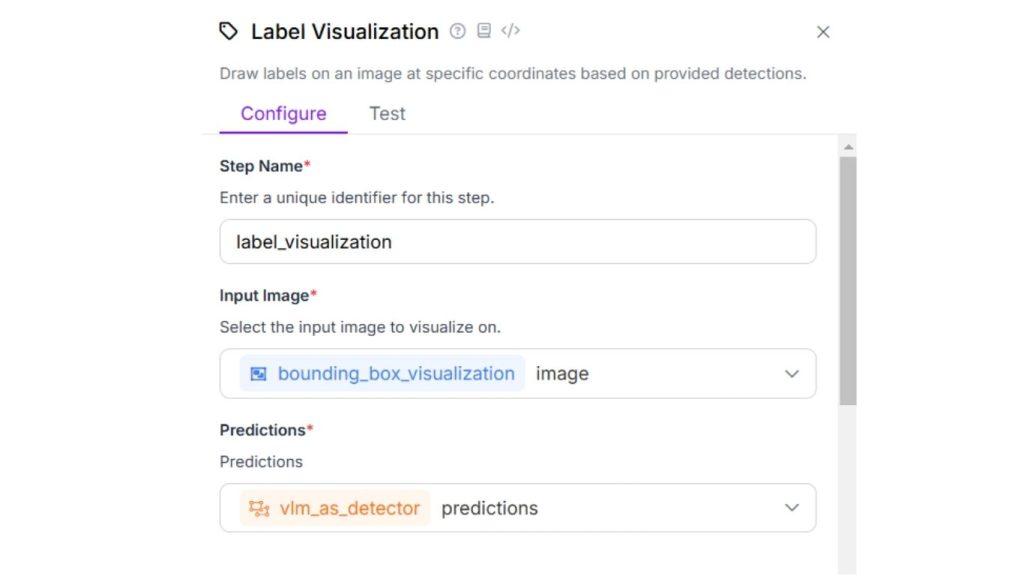Switch to the Test tab
1024x576 pixels.
(387, 113)
